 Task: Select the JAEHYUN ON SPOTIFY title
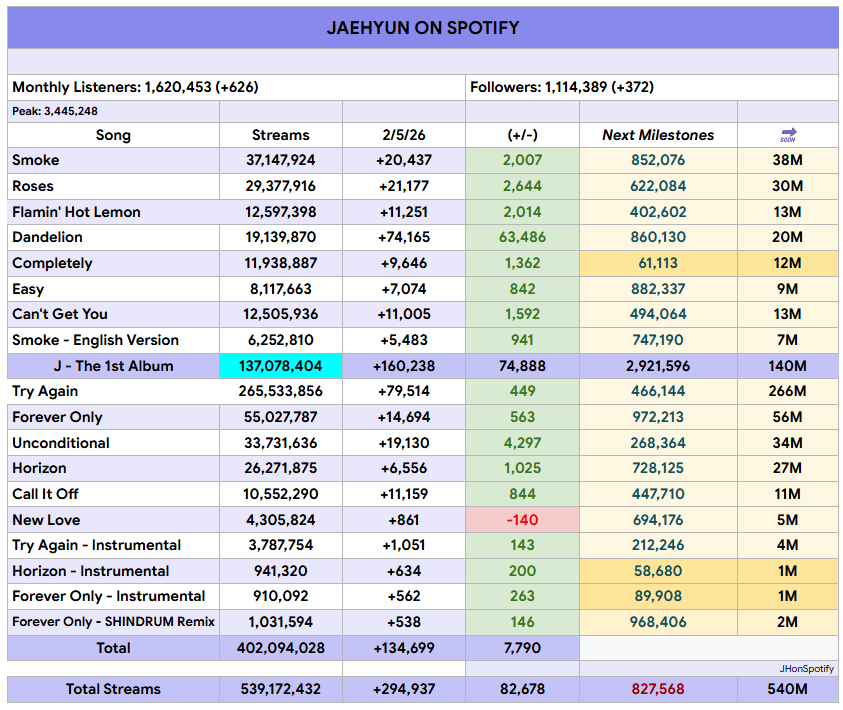pos(423,28)
